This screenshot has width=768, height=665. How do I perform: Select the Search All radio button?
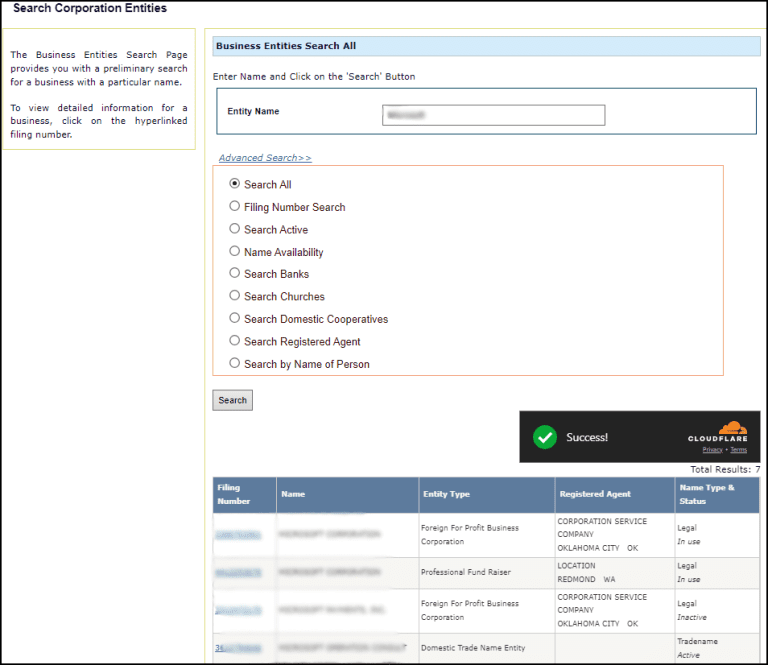click(x=235, y=184)
